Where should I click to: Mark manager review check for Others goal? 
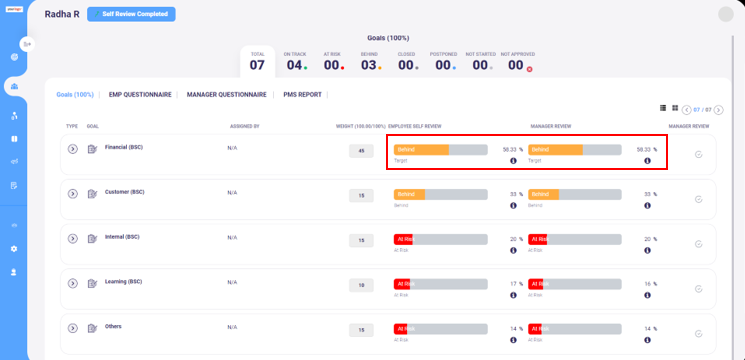click(698, 333)
